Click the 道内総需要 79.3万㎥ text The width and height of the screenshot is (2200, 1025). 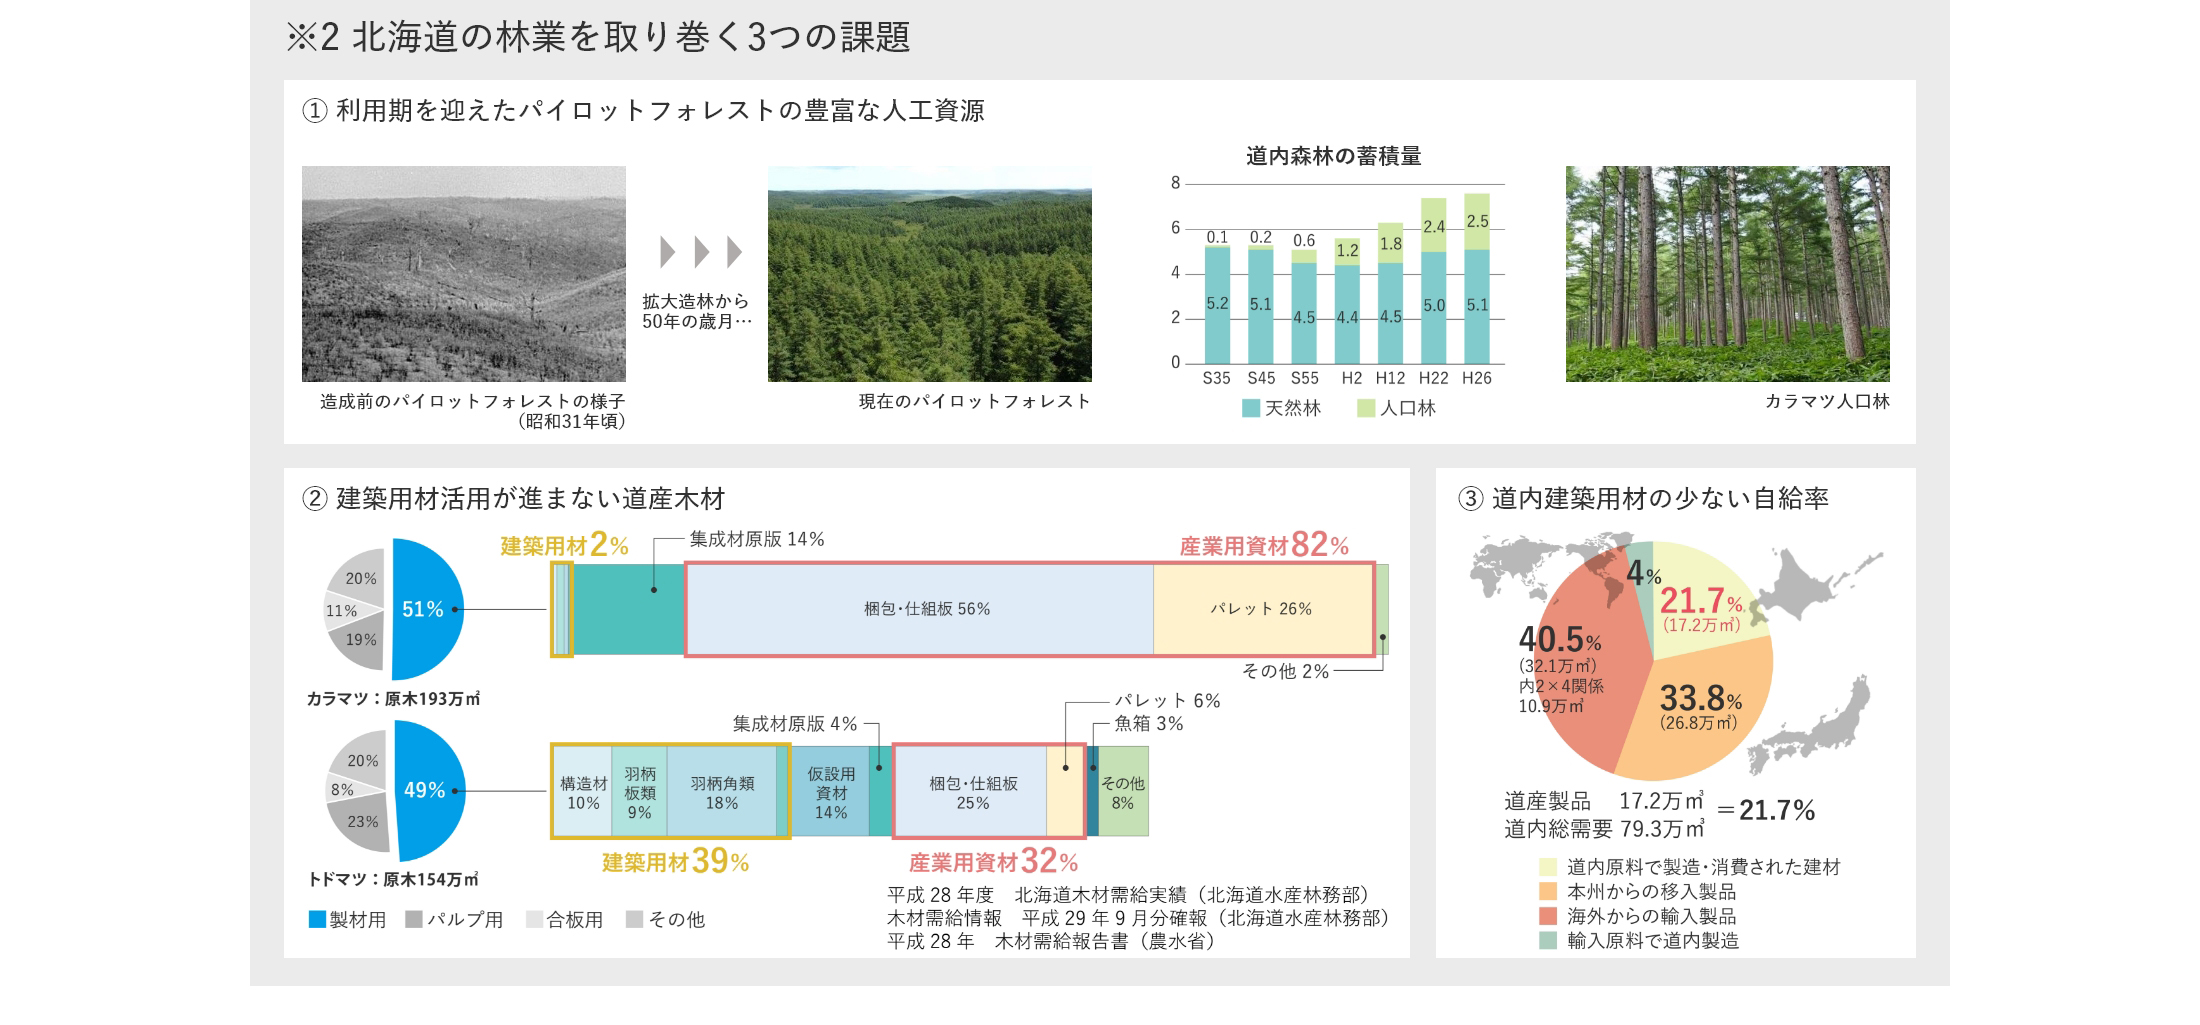pos(1604,829)
